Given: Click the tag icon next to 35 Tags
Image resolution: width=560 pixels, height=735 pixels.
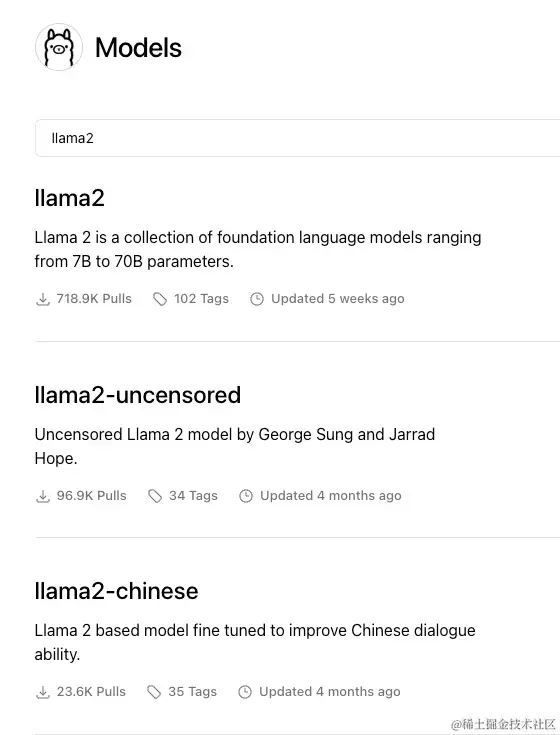Looking at the screenshot, I should tap(154, 692).
